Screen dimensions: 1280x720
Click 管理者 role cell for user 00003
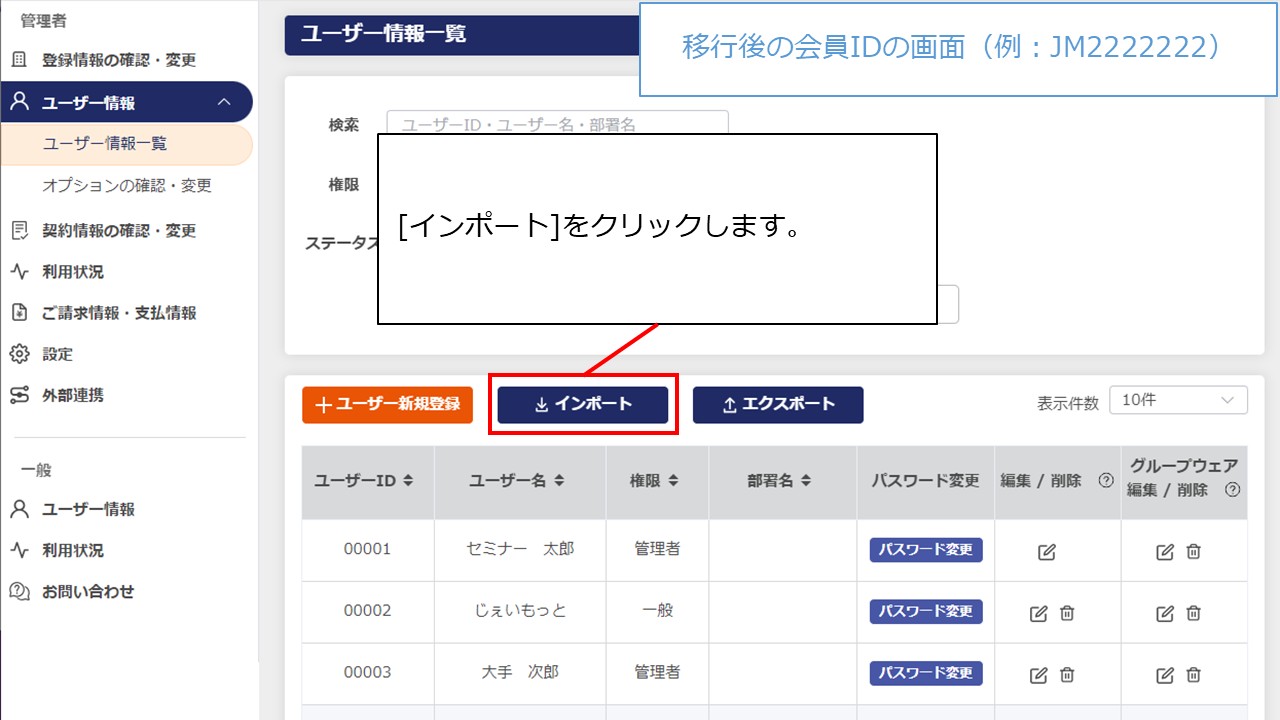click(x=657, y=672)
